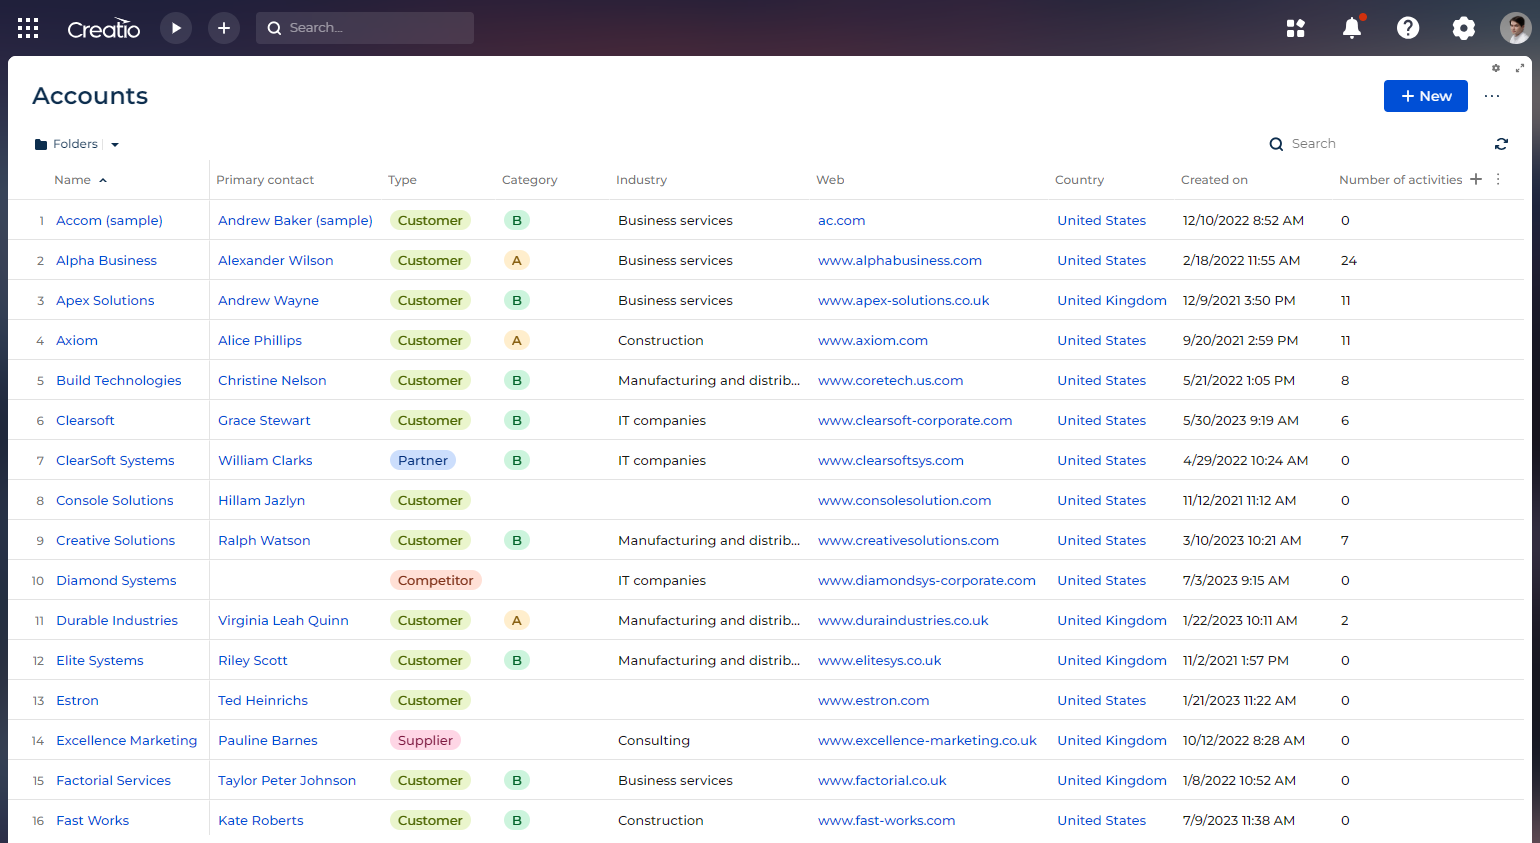Visit www.diamondsys-corporate.com link
1540x843 pixels.
tap(927, 580)
